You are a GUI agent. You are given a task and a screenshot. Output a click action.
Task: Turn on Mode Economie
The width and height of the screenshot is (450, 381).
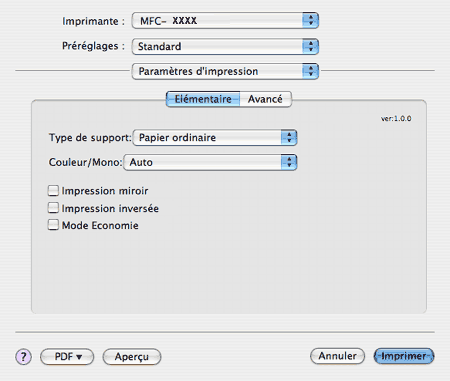pos(53,225)
